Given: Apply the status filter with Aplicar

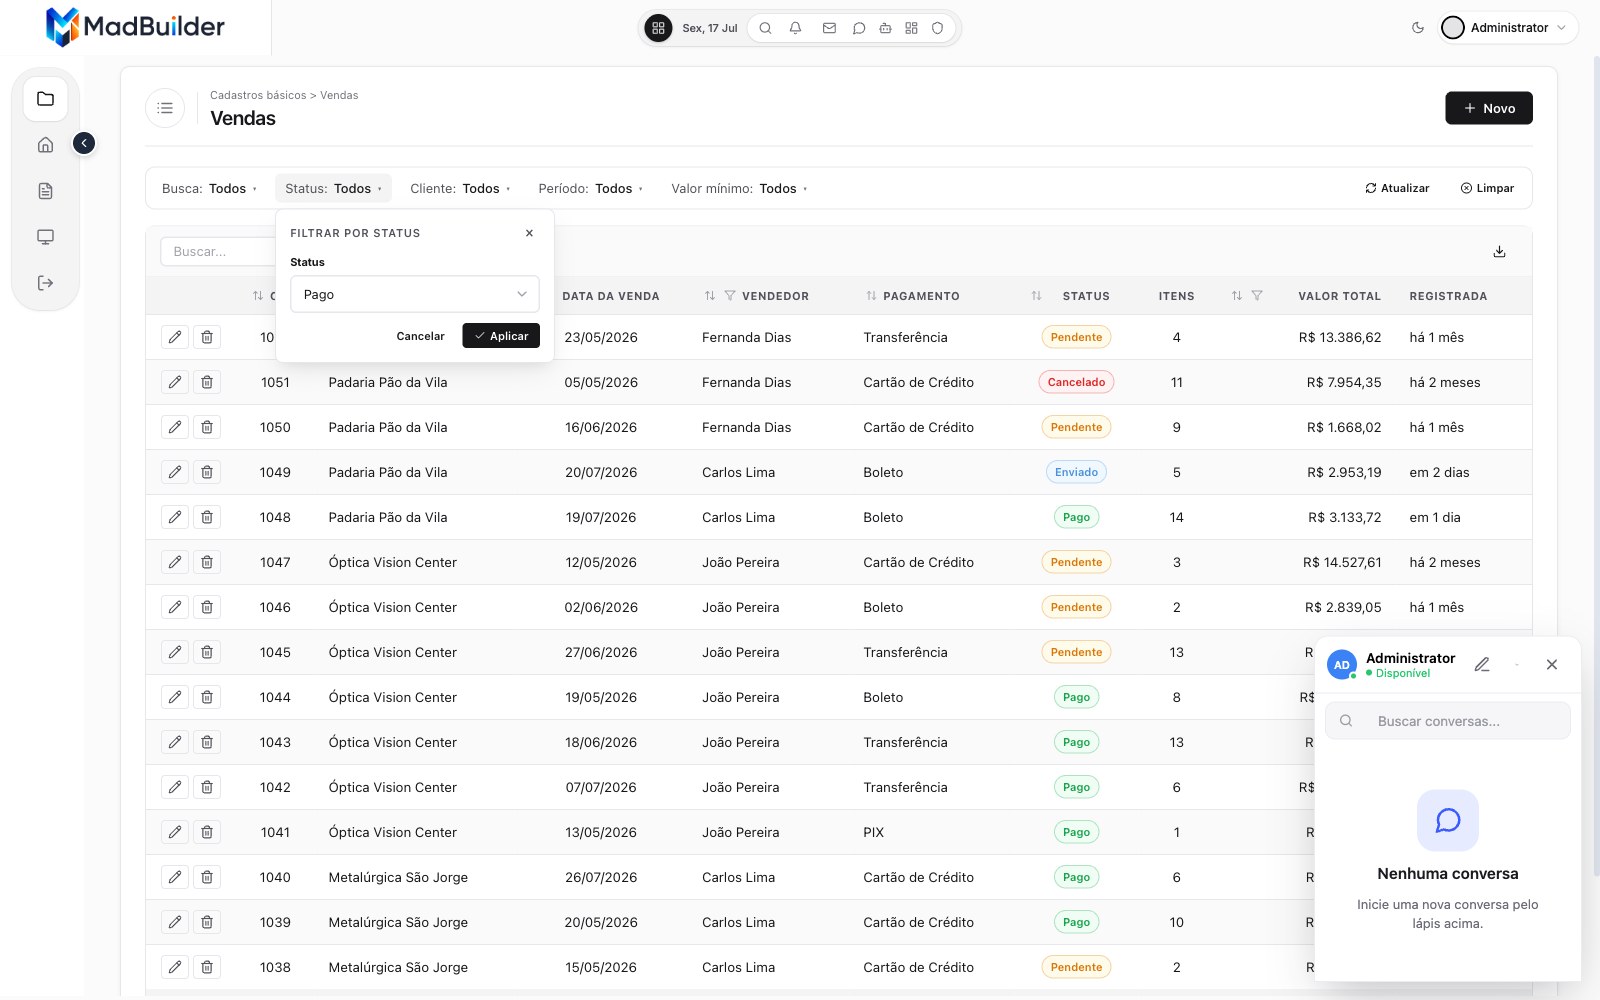Looking at the screenshot, I should pyautogui.click(x=501, y=336).
